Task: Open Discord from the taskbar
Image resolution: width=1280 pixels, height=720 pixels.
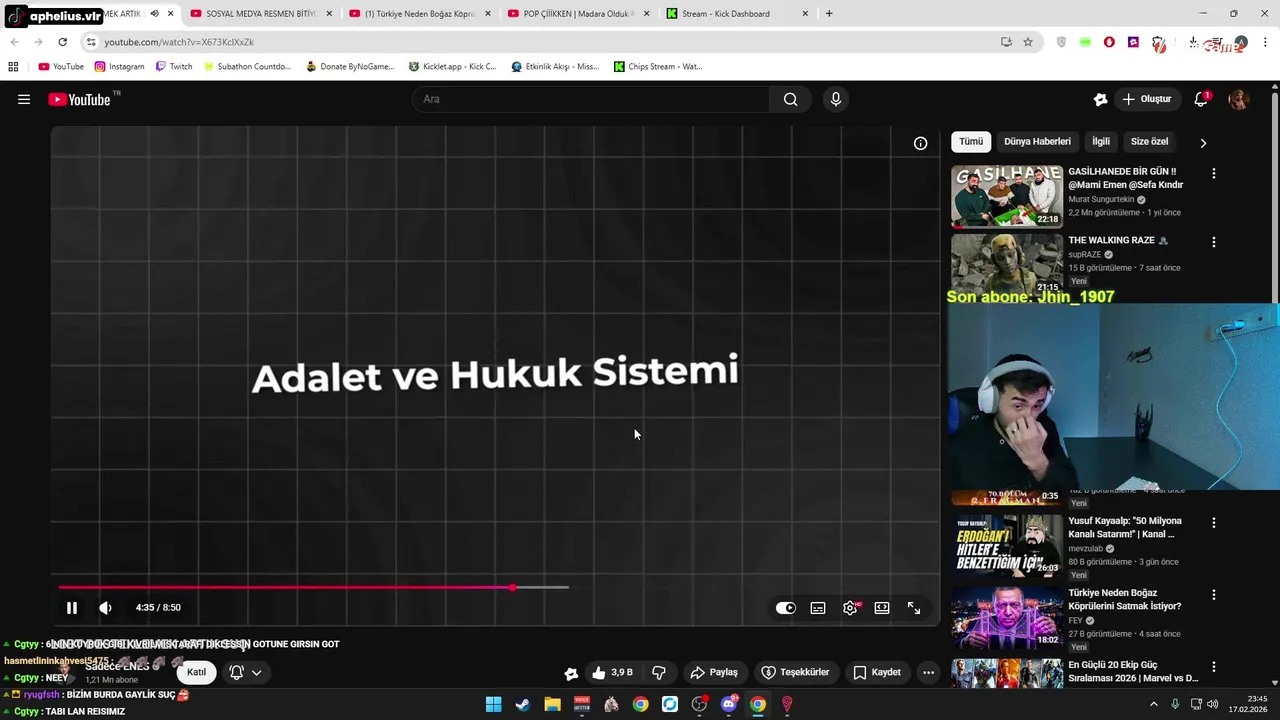Action: click(729, 704)
